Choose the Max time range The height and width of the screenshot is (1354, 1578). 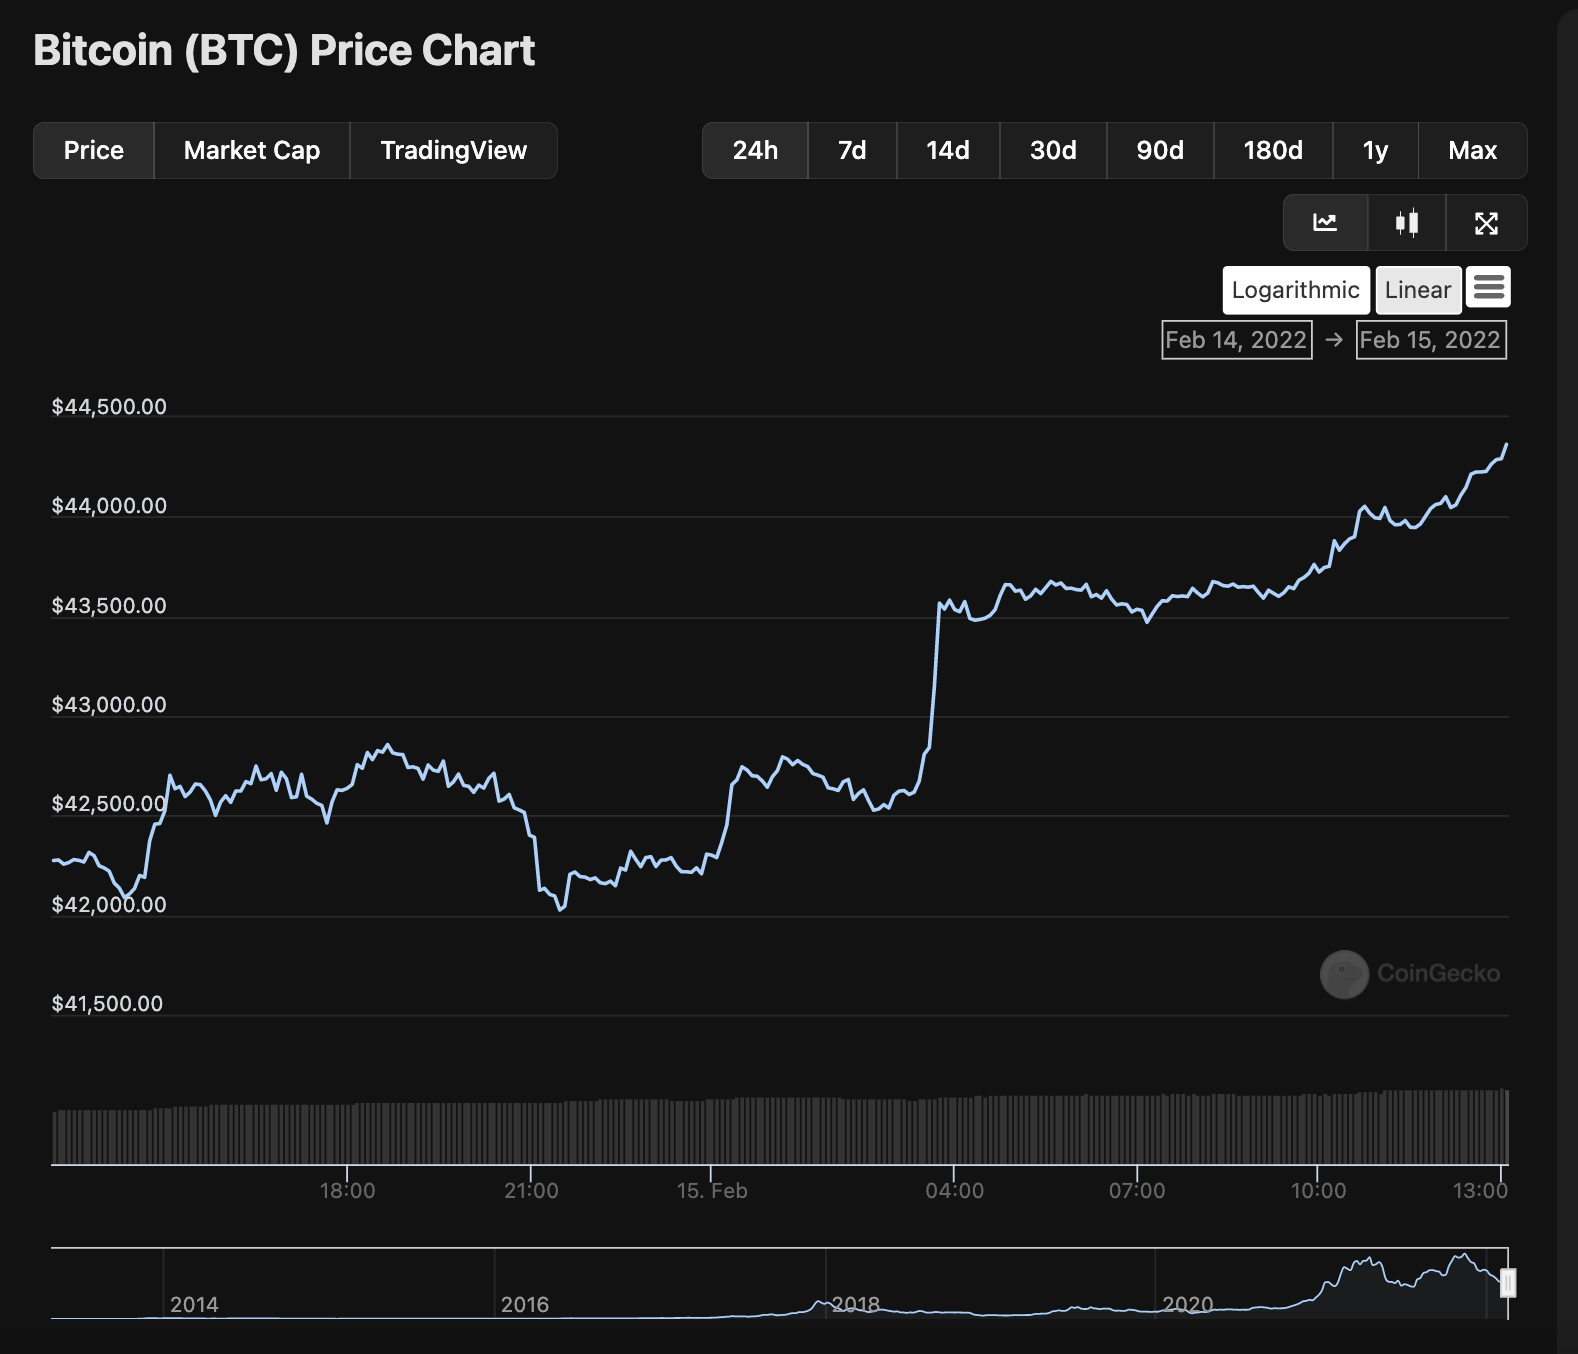1473,150
